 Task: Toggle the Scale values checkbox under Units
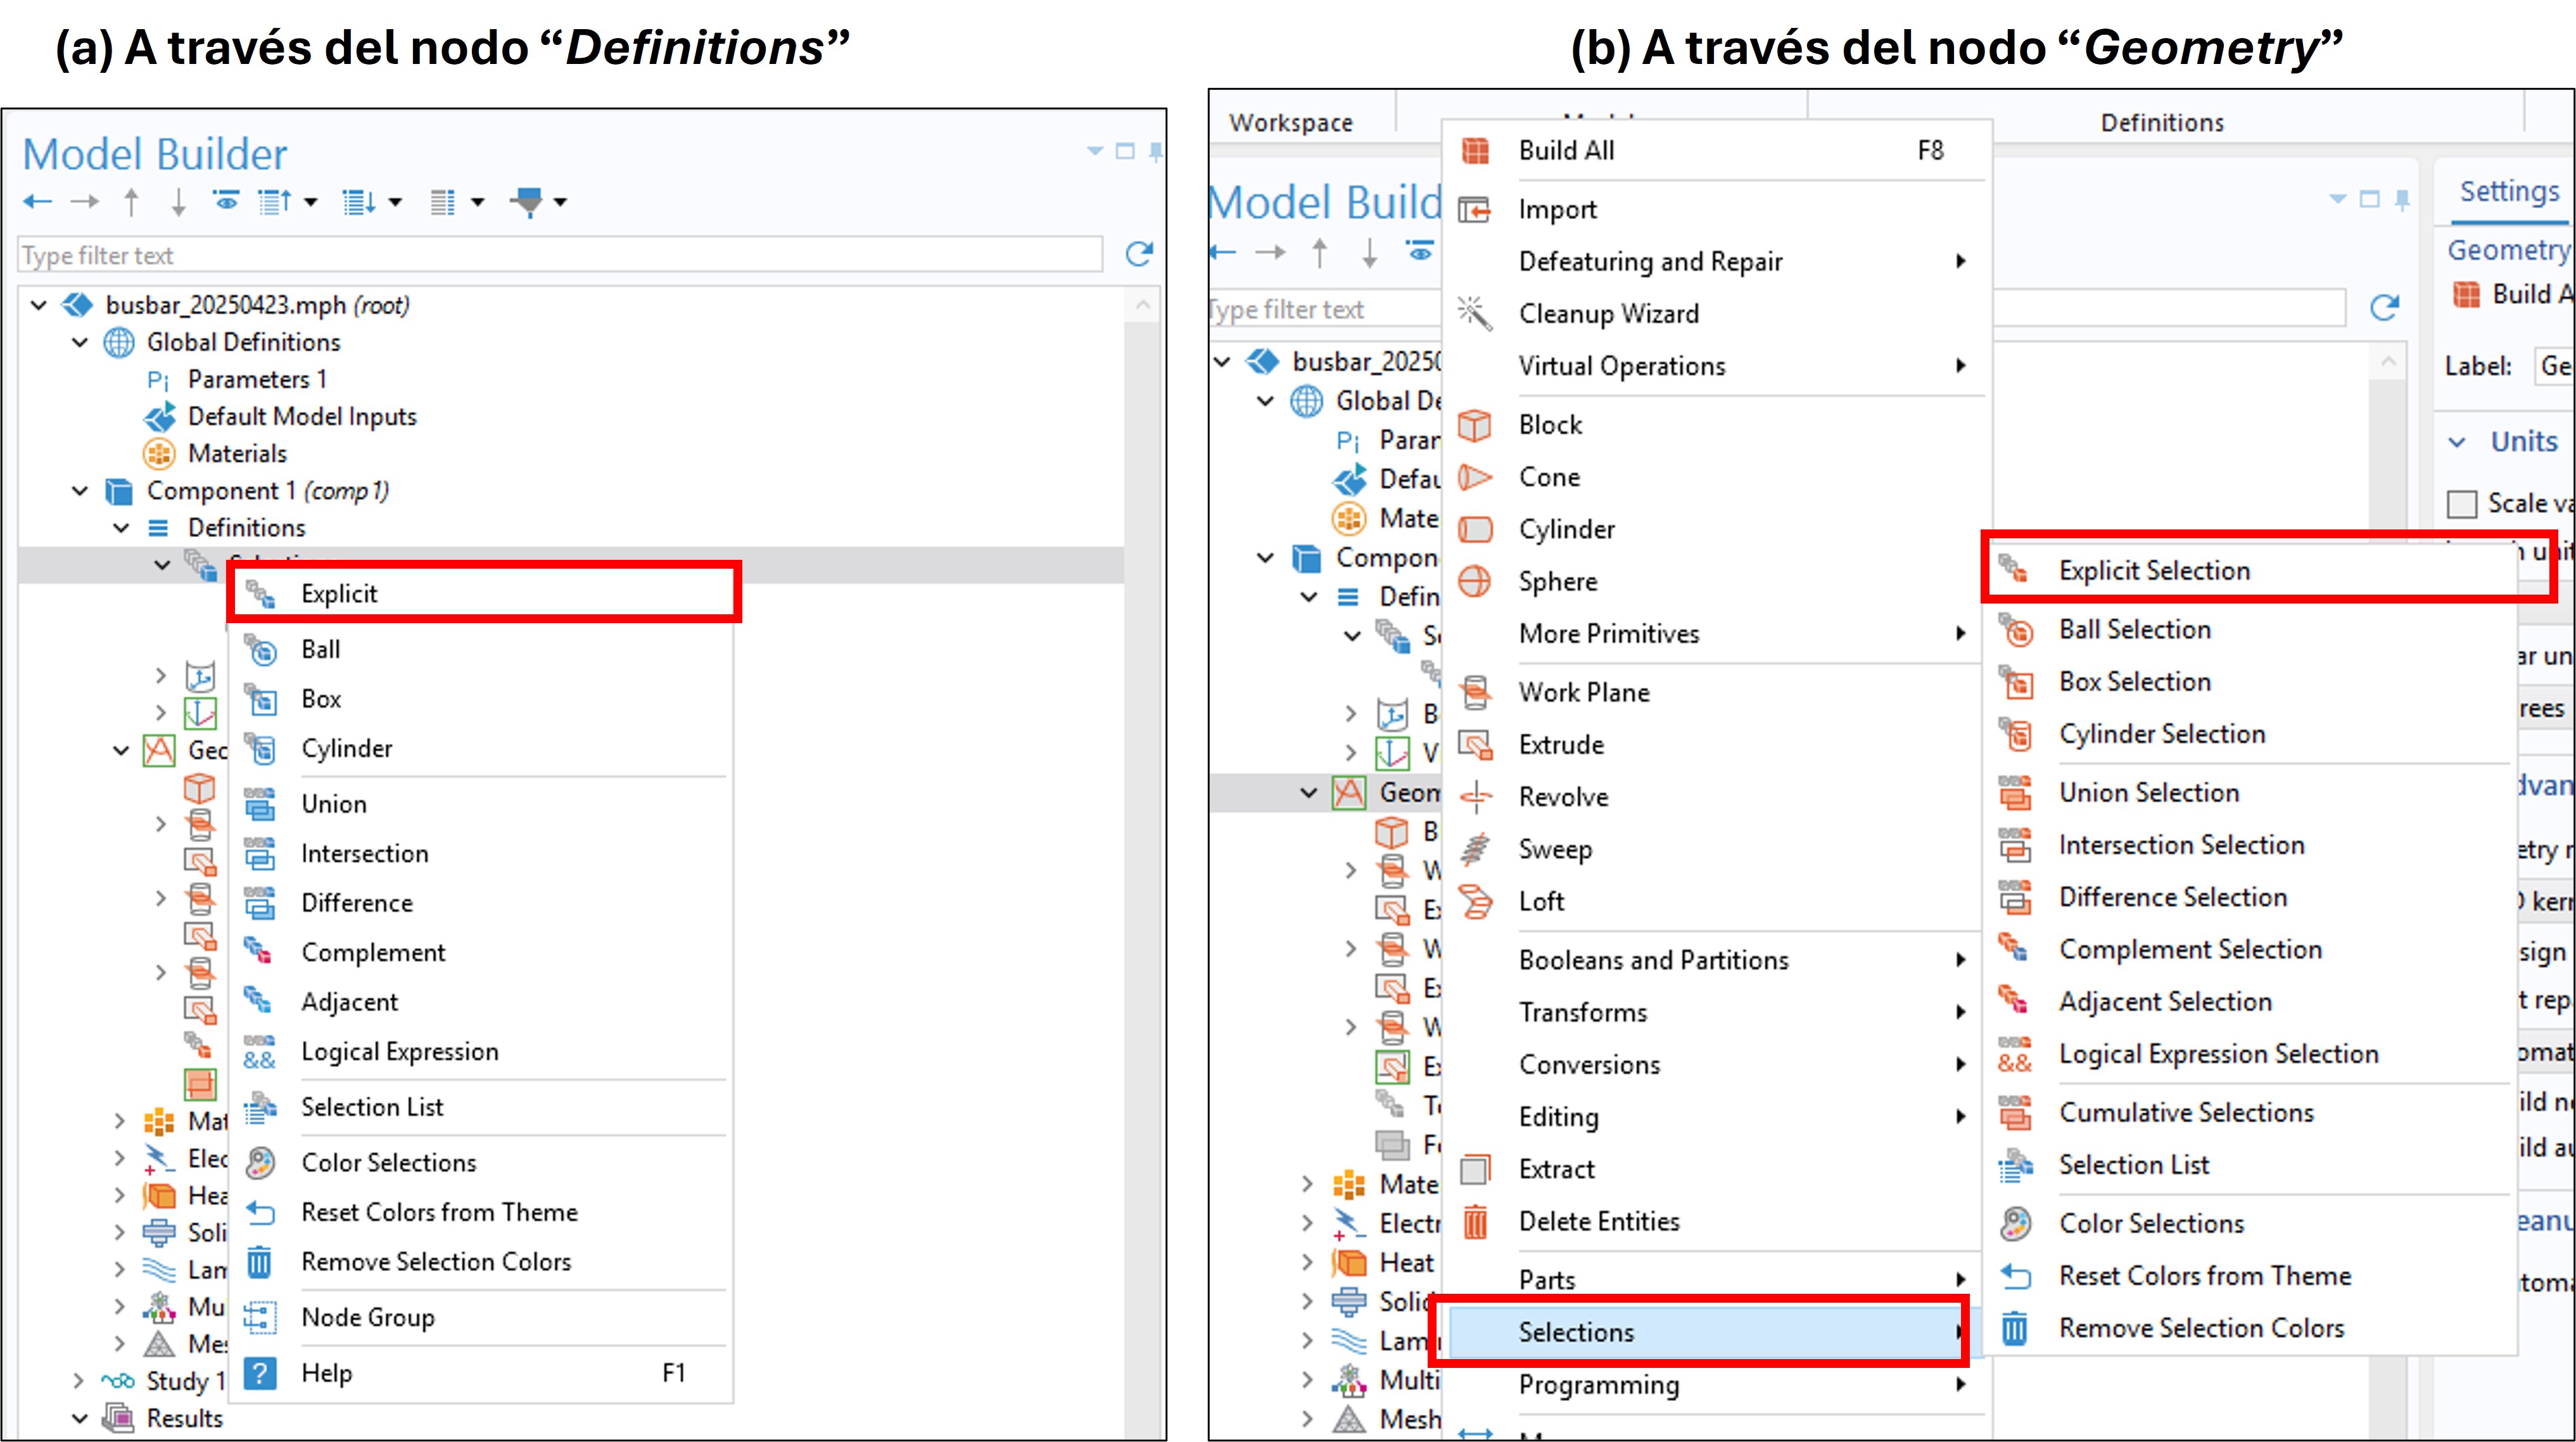pyautogui.click(x=2462, y=503)
